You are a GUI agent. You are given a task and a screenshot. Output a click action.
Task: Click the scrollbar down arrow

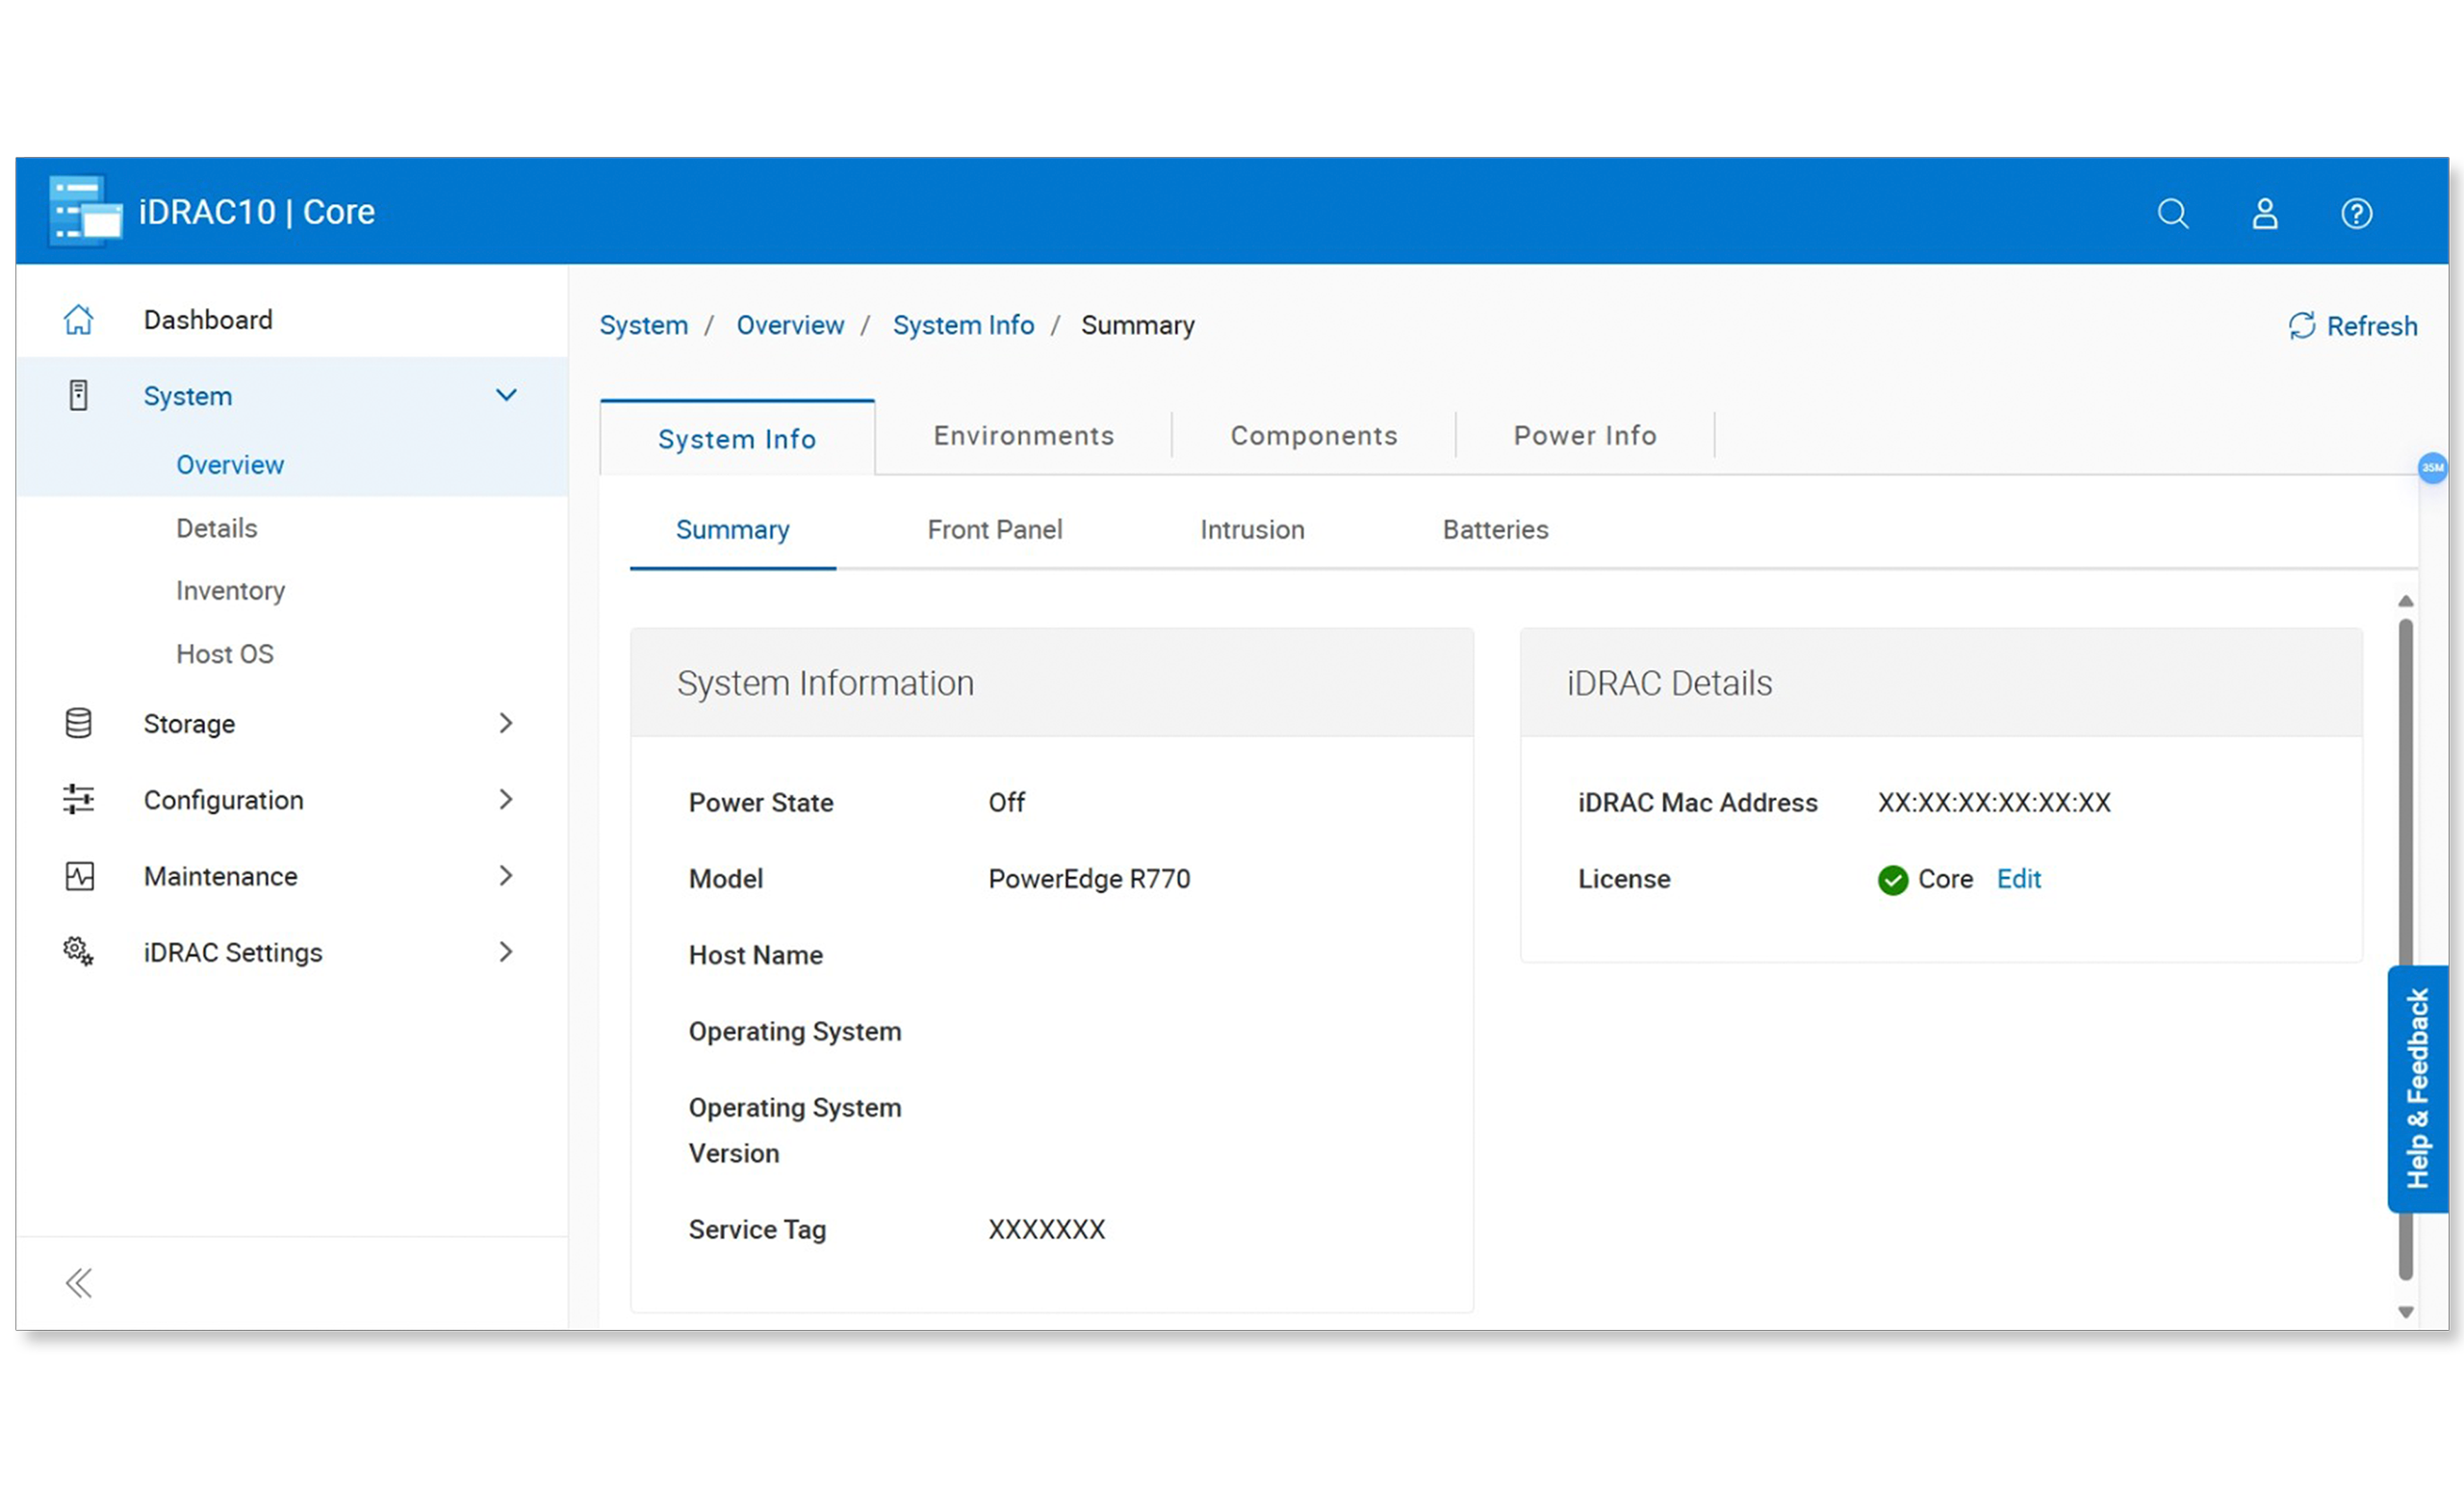coord(2405,1312)
